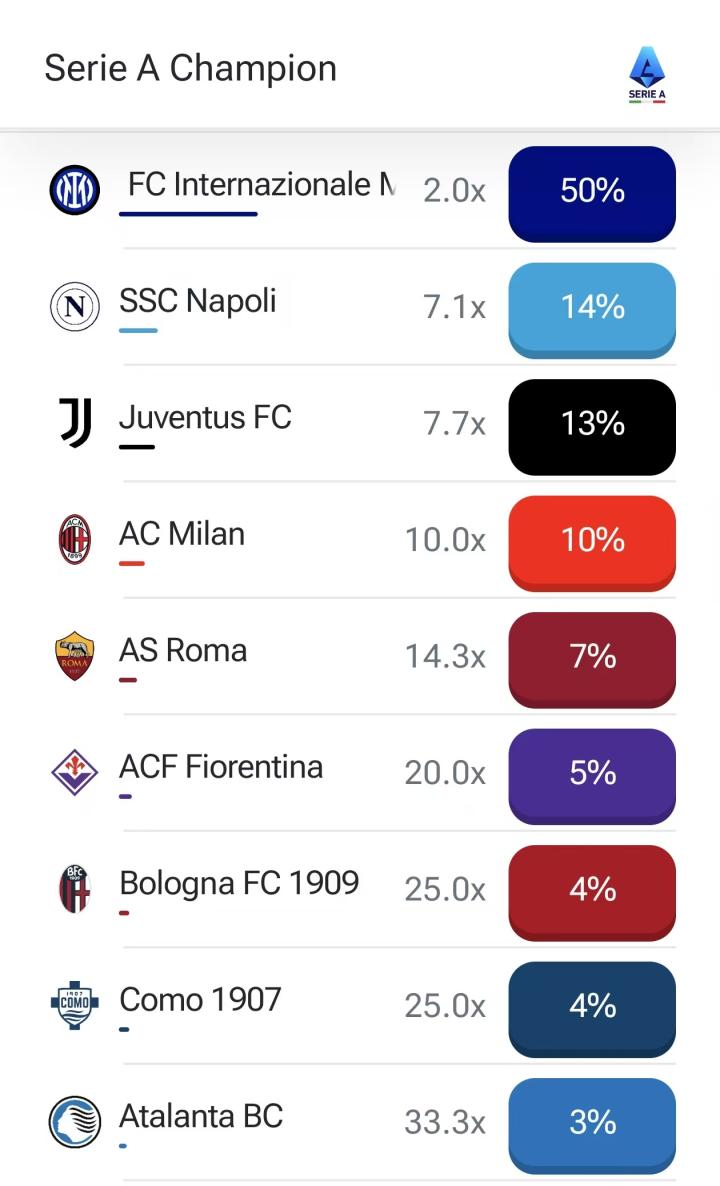Viewport: 720px width, 1186px height.
Task: Open the AC Milan crest icon
Action: coord(75,539)
